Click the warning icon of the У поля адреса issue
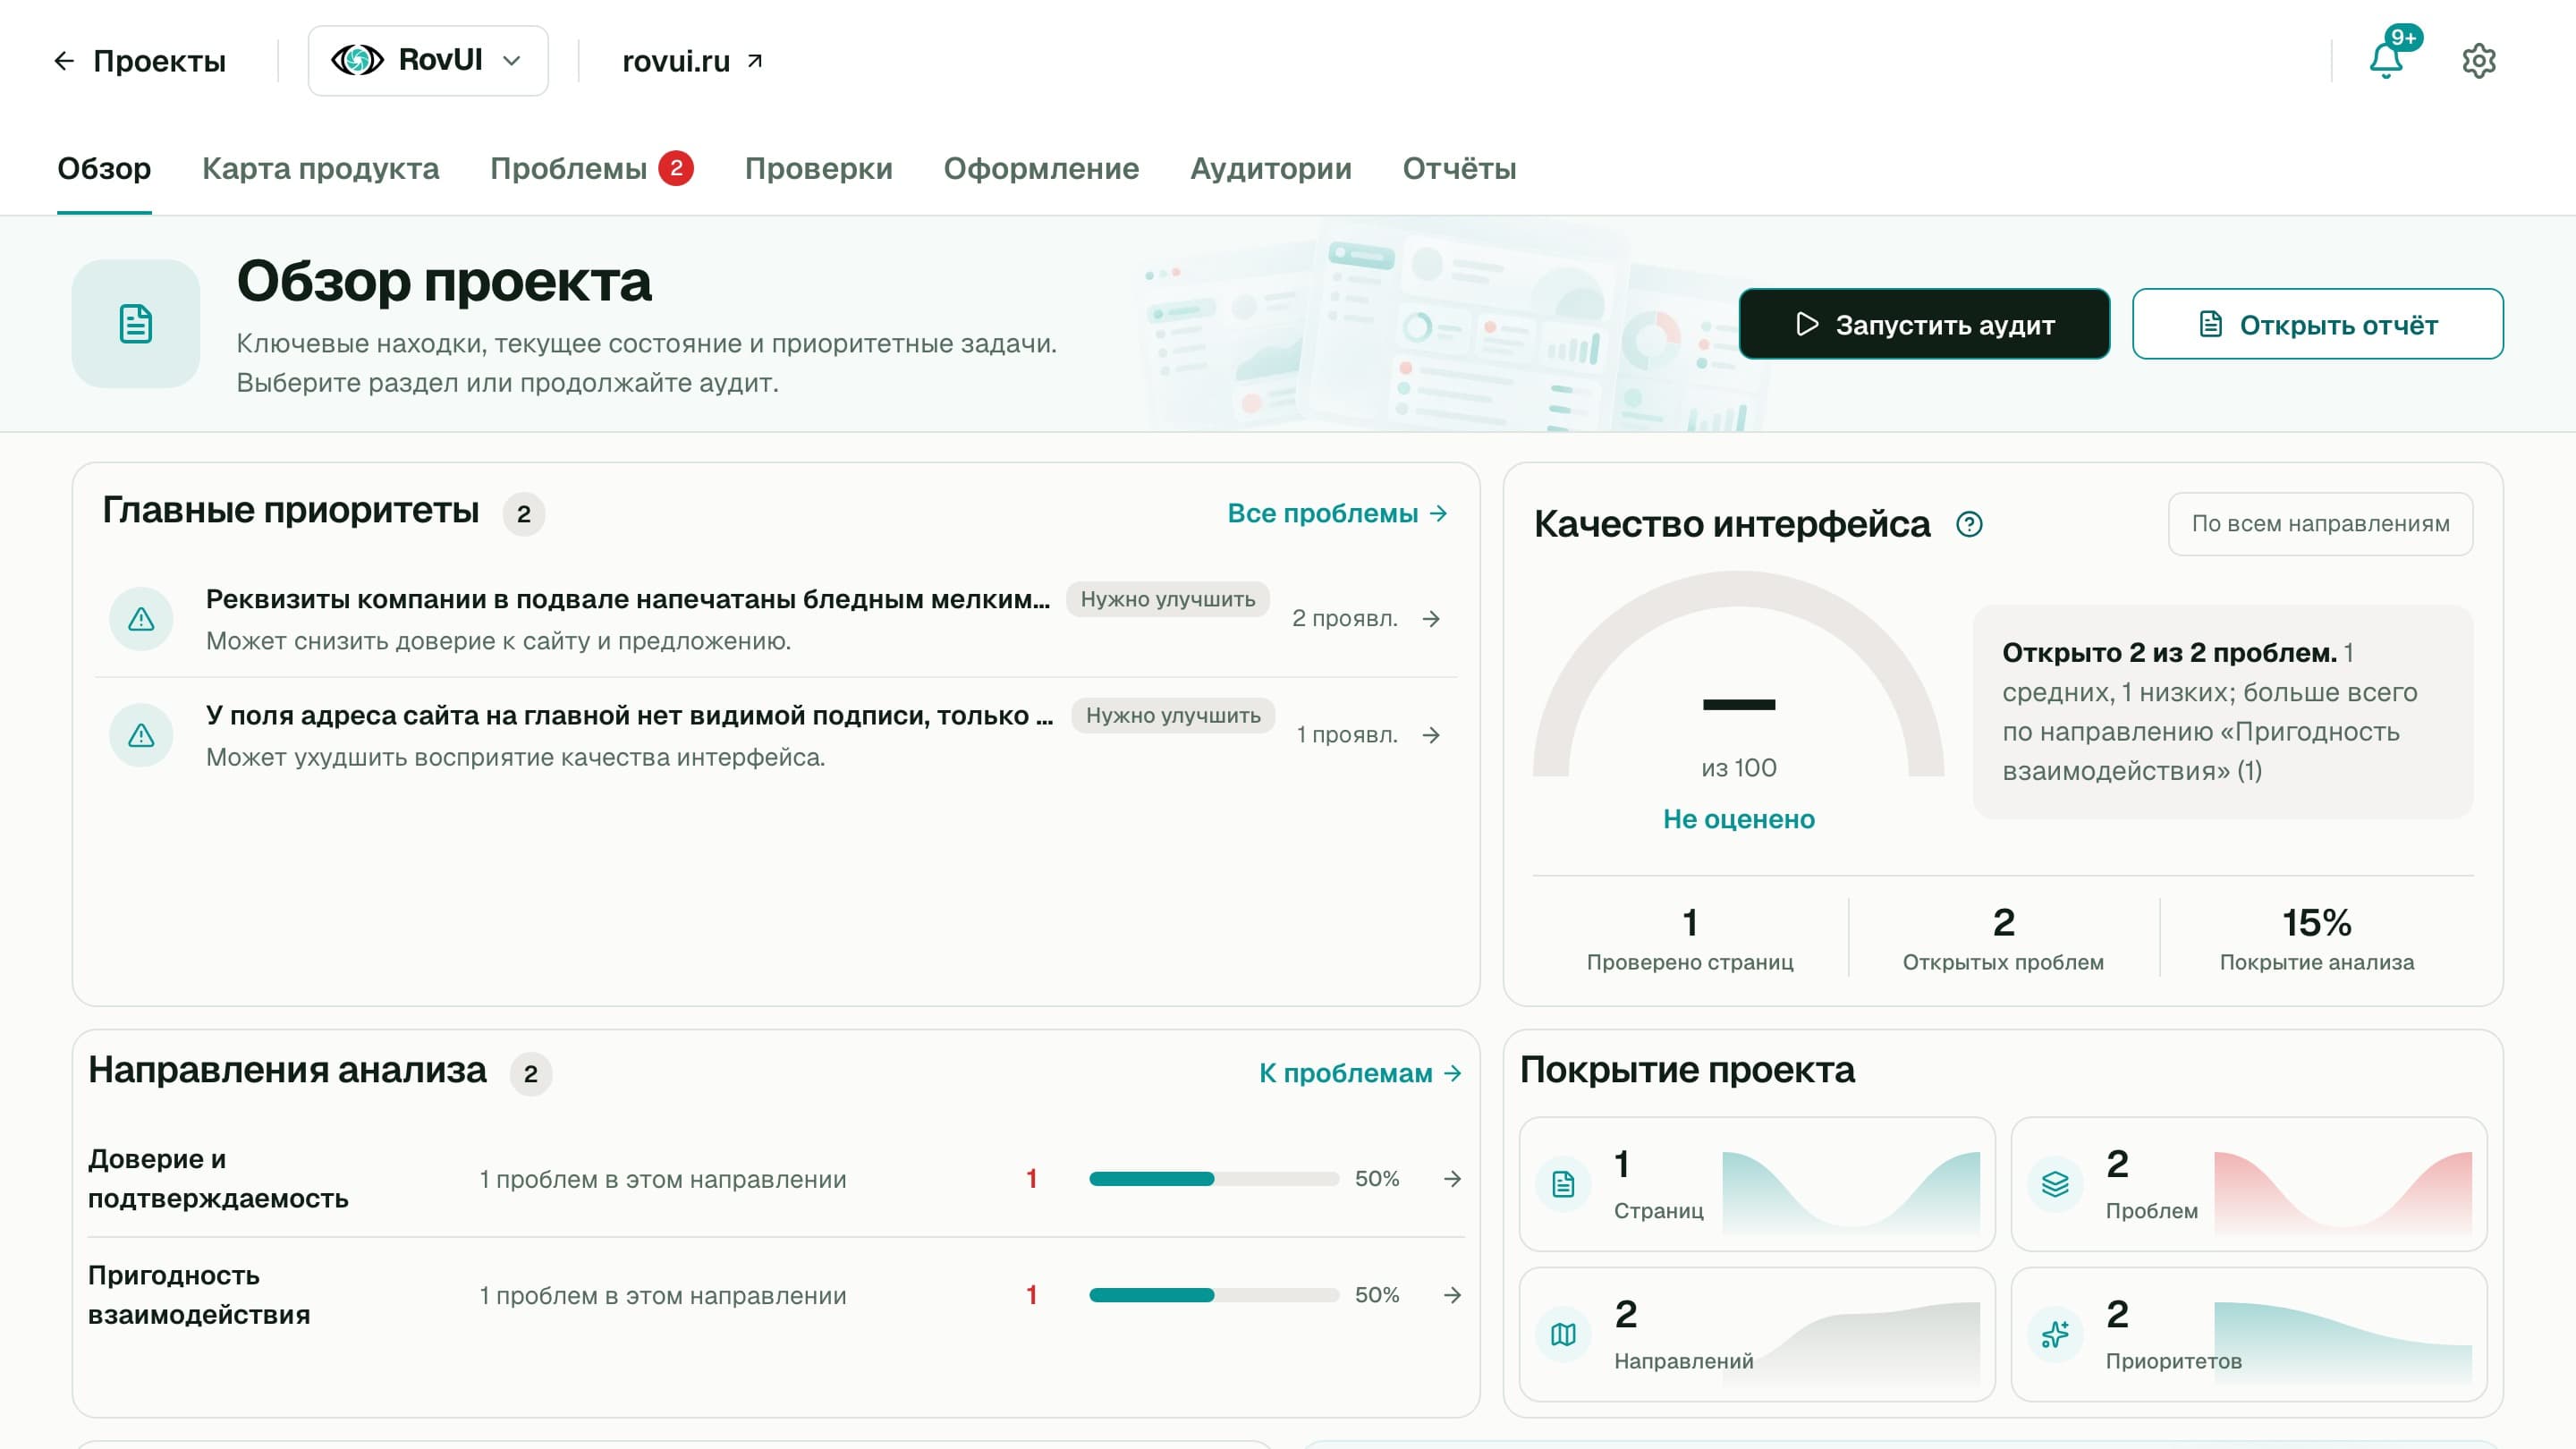 [141, 735]
